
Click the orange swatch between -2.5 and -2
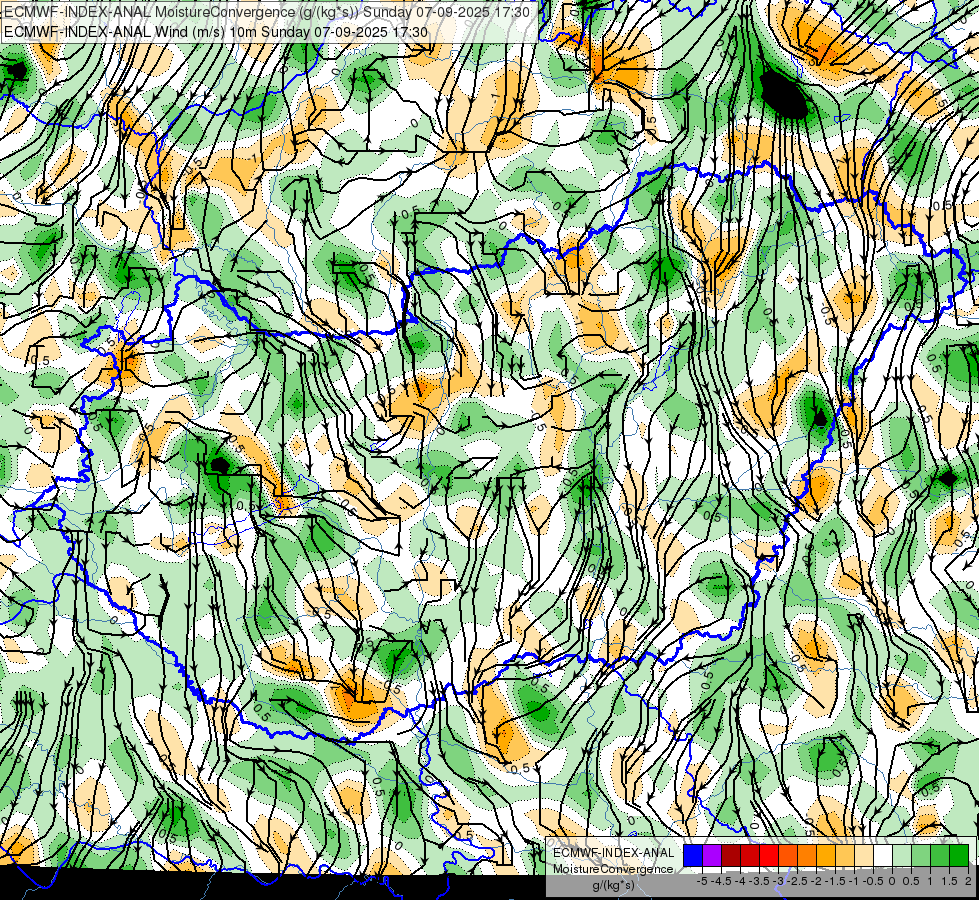pyautogui.click(x=807, y=856)
